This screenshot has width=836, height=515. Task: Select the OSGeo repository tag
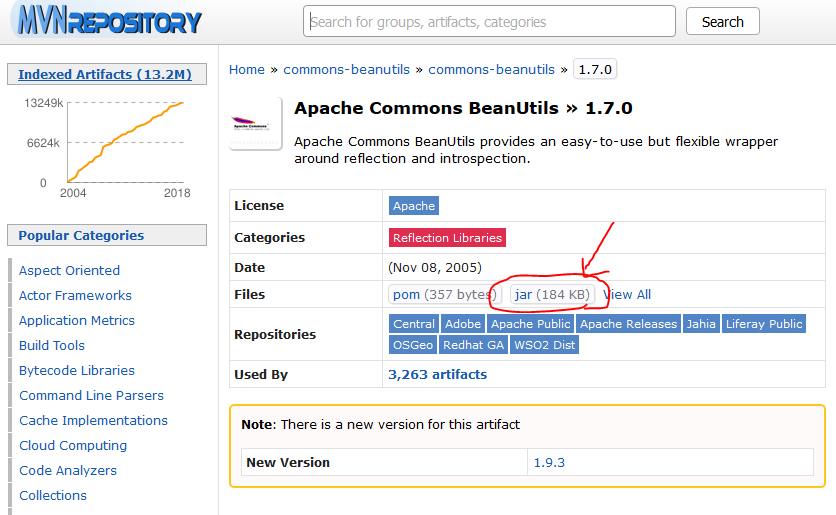click(413, 345)
